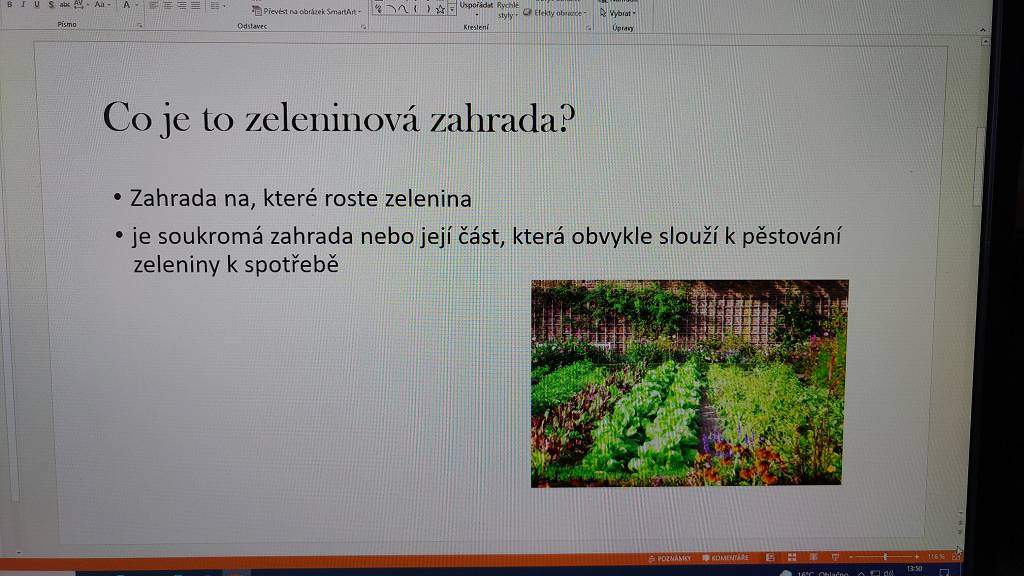Apply italic formatting with the I icon
The height and width of the screenshot is (576, 1024).
pyautogui.click(x=23, y=5)
